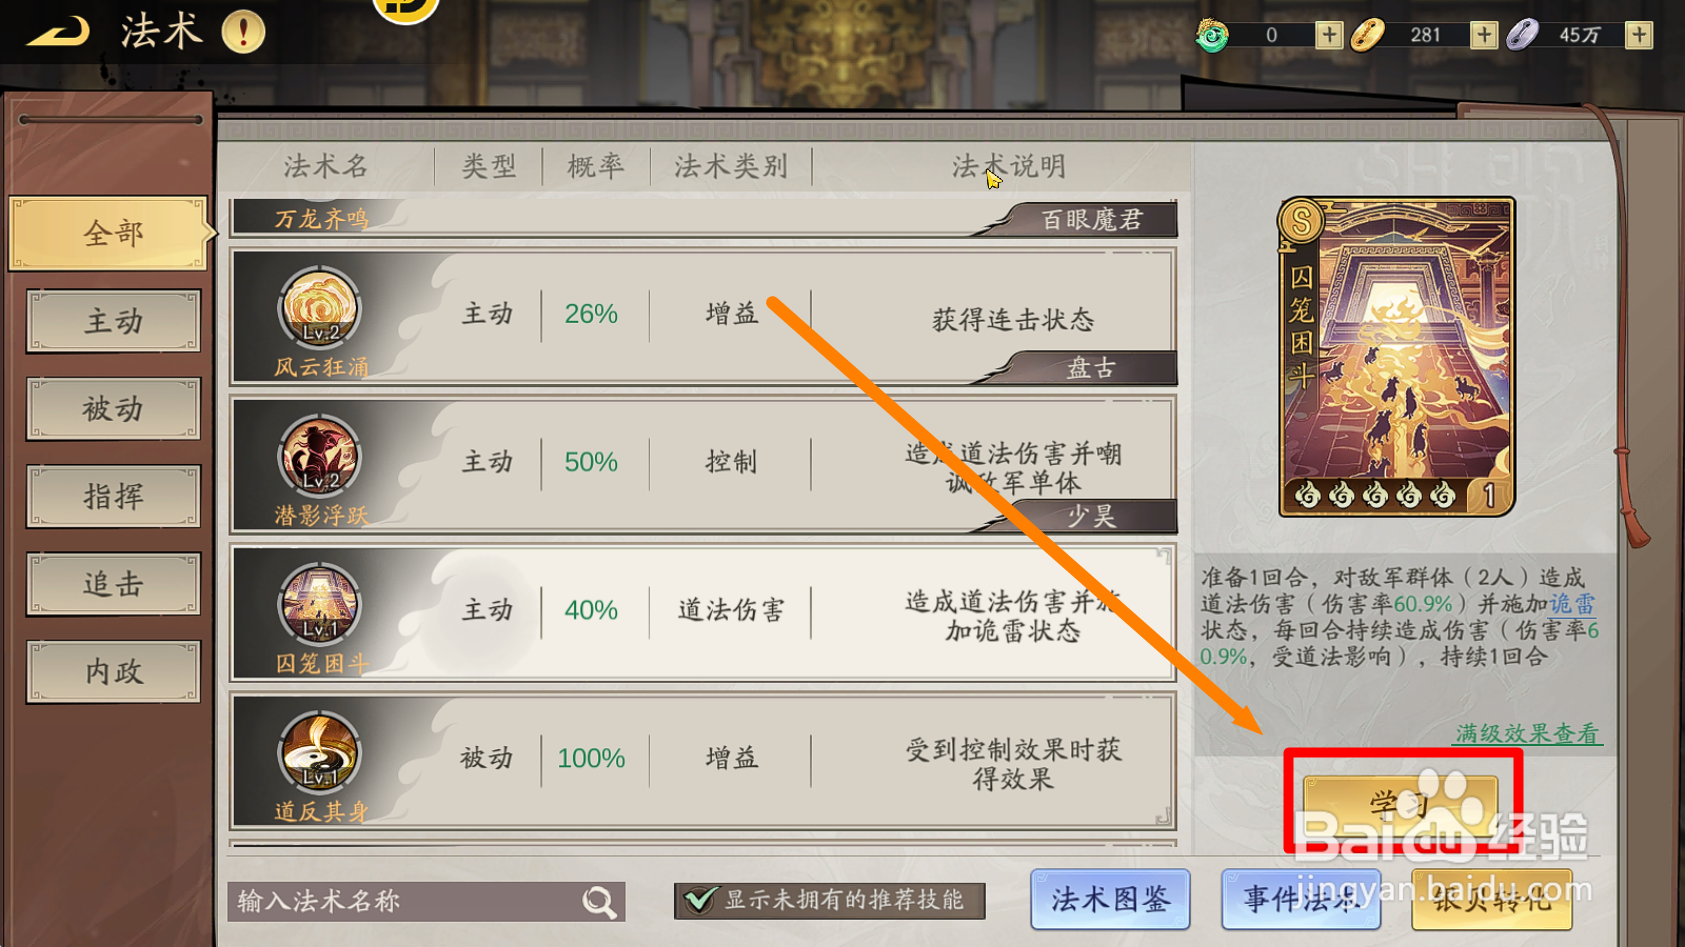This screenshot has width=1685, height=947.
Task: Open the 满级效果查看 link
Action: click(1527, 733)
